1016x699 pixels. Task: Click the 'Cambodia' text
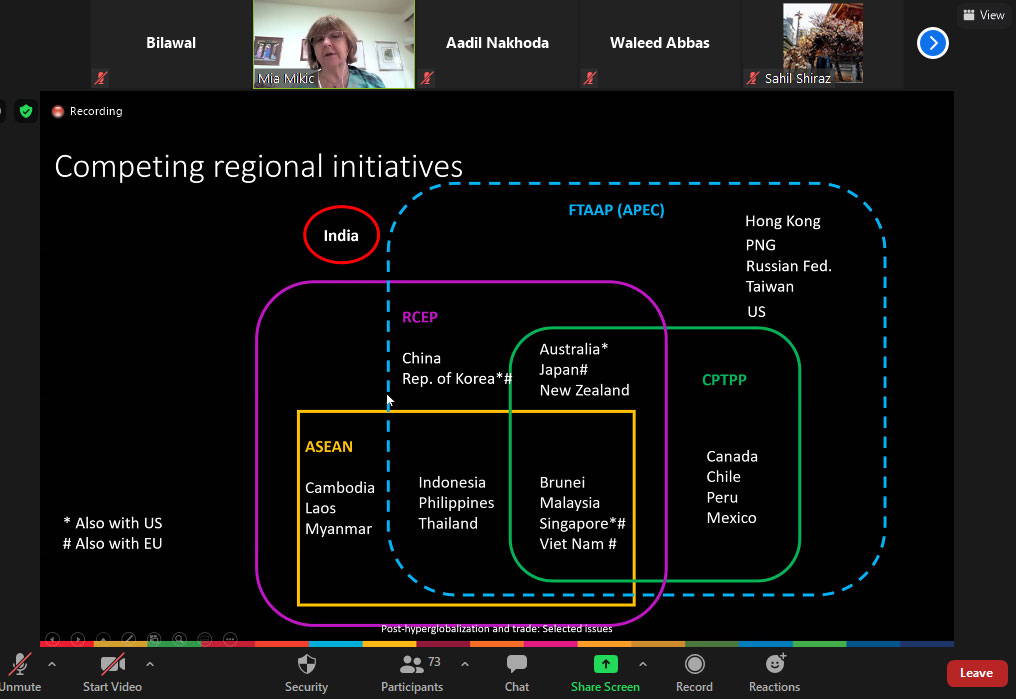coord(340,487)
